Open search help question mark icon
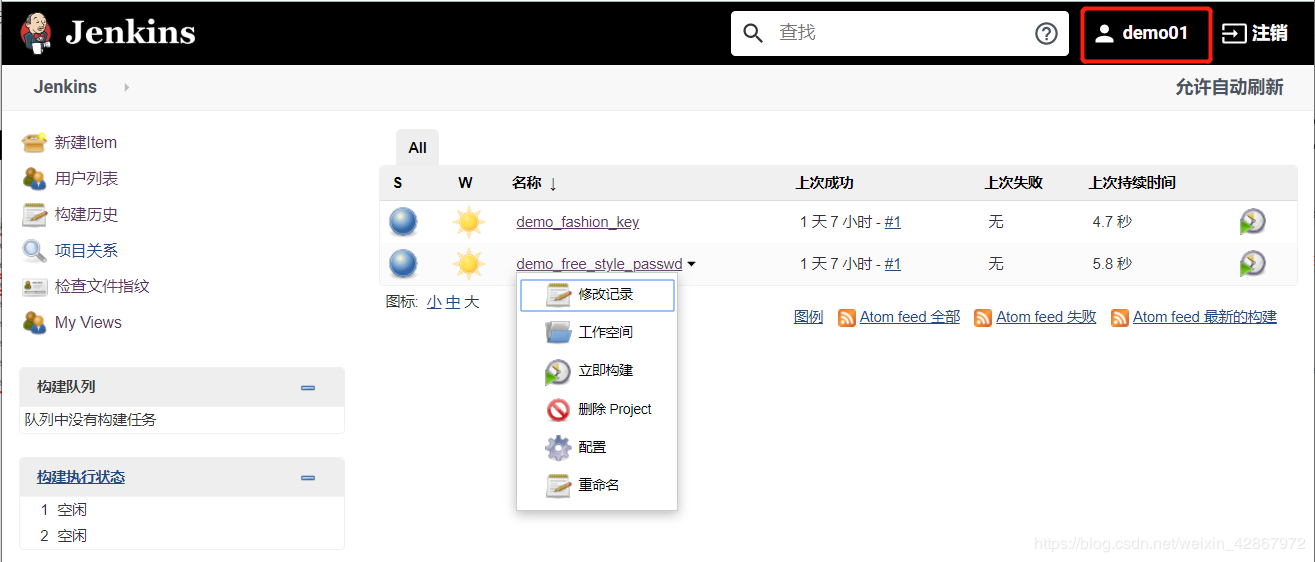The image size is (1315, 562). tap(1046, 34)
